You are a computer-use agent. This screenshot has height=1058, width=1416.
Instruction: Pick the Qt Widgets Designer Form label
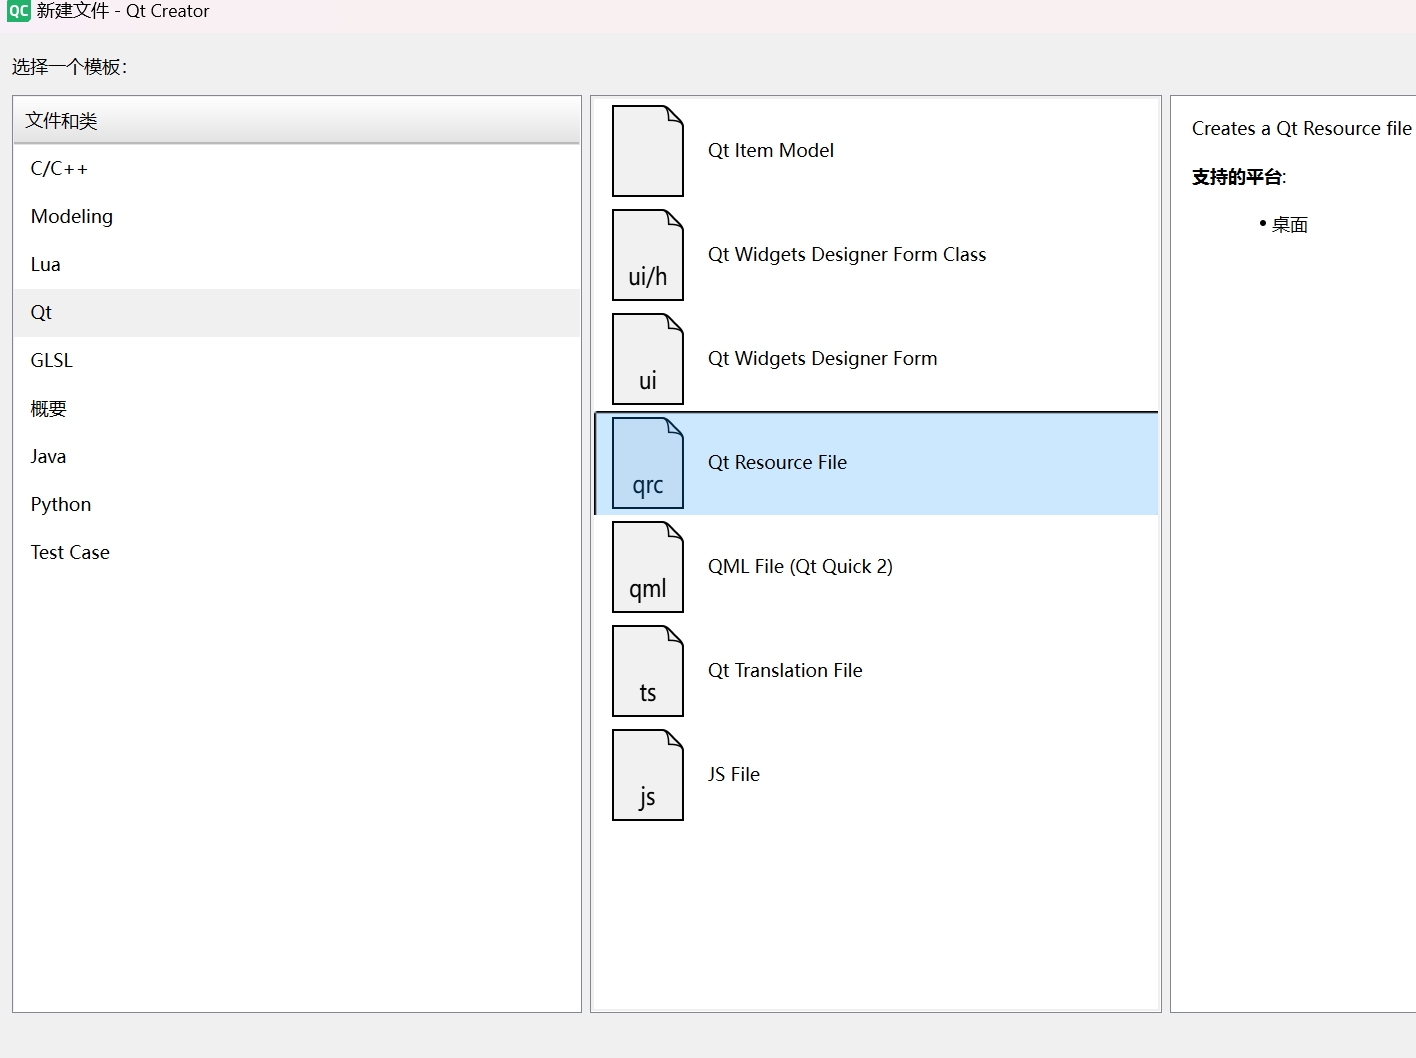823,359
